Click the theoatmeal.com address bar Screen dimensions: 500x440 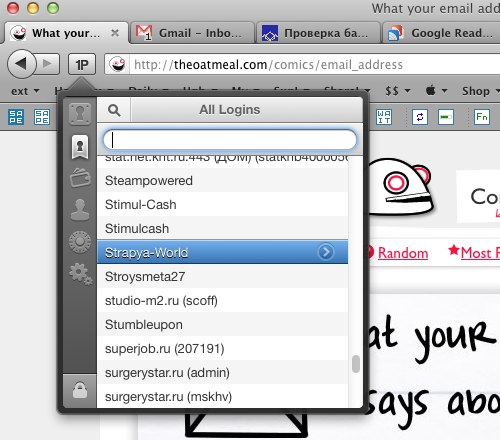302,64
